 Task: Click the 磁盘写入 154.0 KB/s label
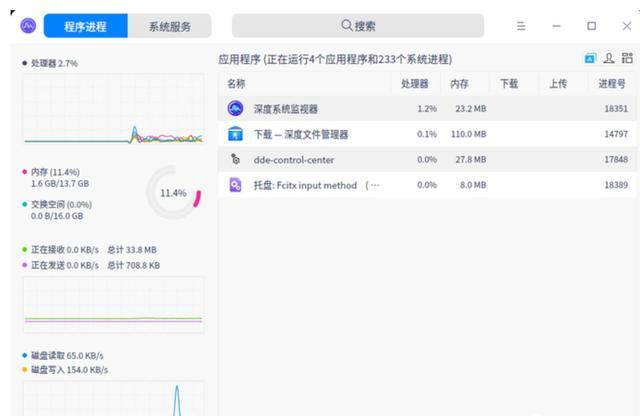click(69, 370)
